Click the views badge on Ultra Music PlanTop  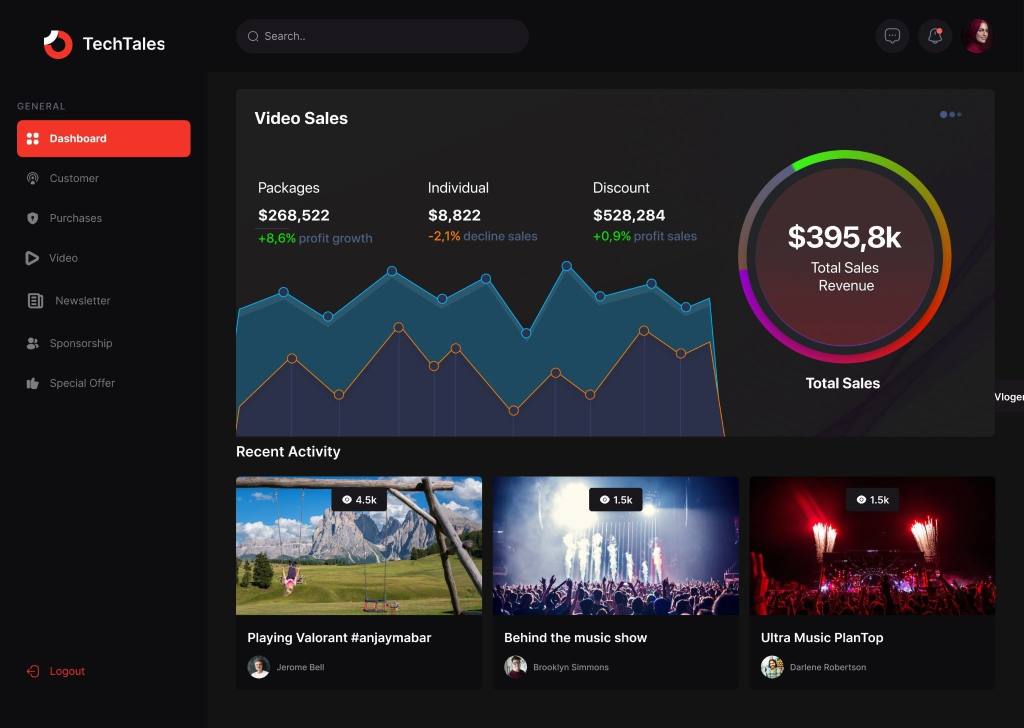pos(872,499)
